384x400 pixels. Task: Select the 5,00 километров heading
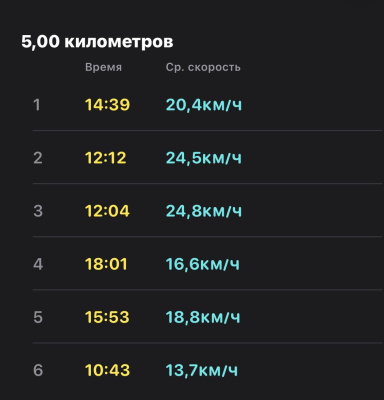[97, 42]
